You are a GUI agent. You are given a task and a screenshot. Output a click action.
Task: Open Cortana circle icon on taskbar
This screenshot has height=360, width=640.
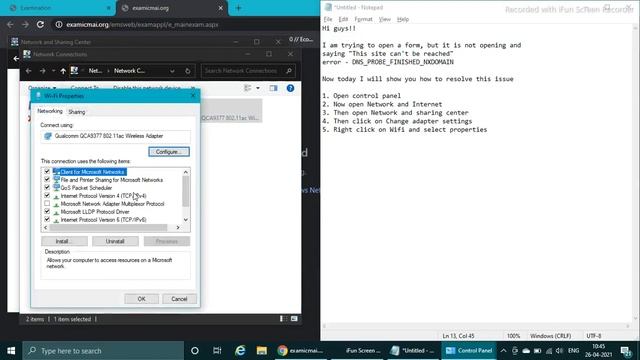195,351
